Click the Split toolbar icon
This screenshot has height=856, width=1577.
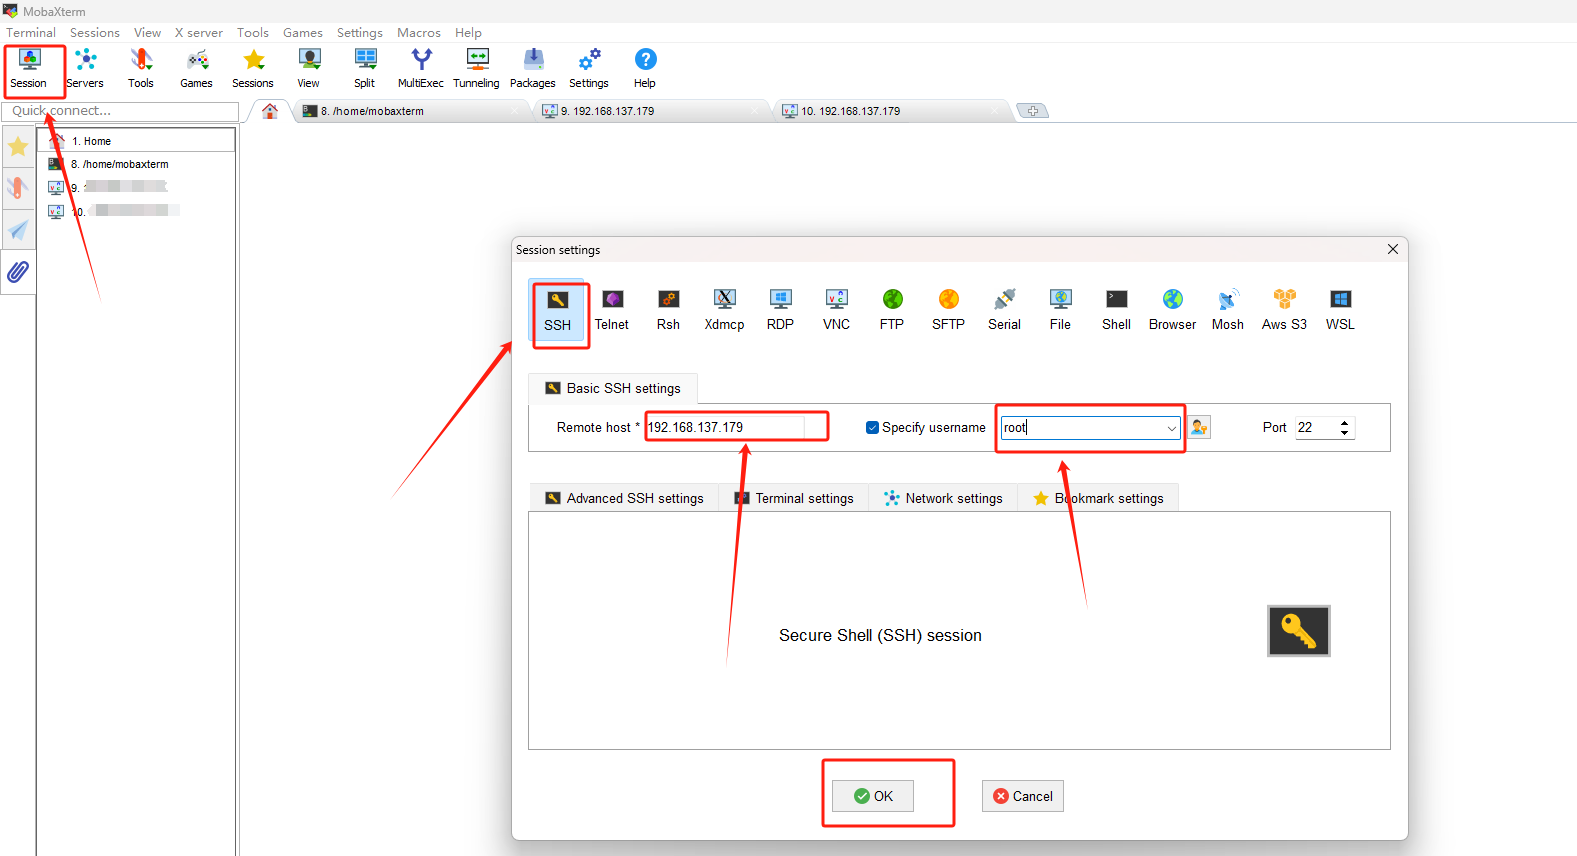pos(365,69)
